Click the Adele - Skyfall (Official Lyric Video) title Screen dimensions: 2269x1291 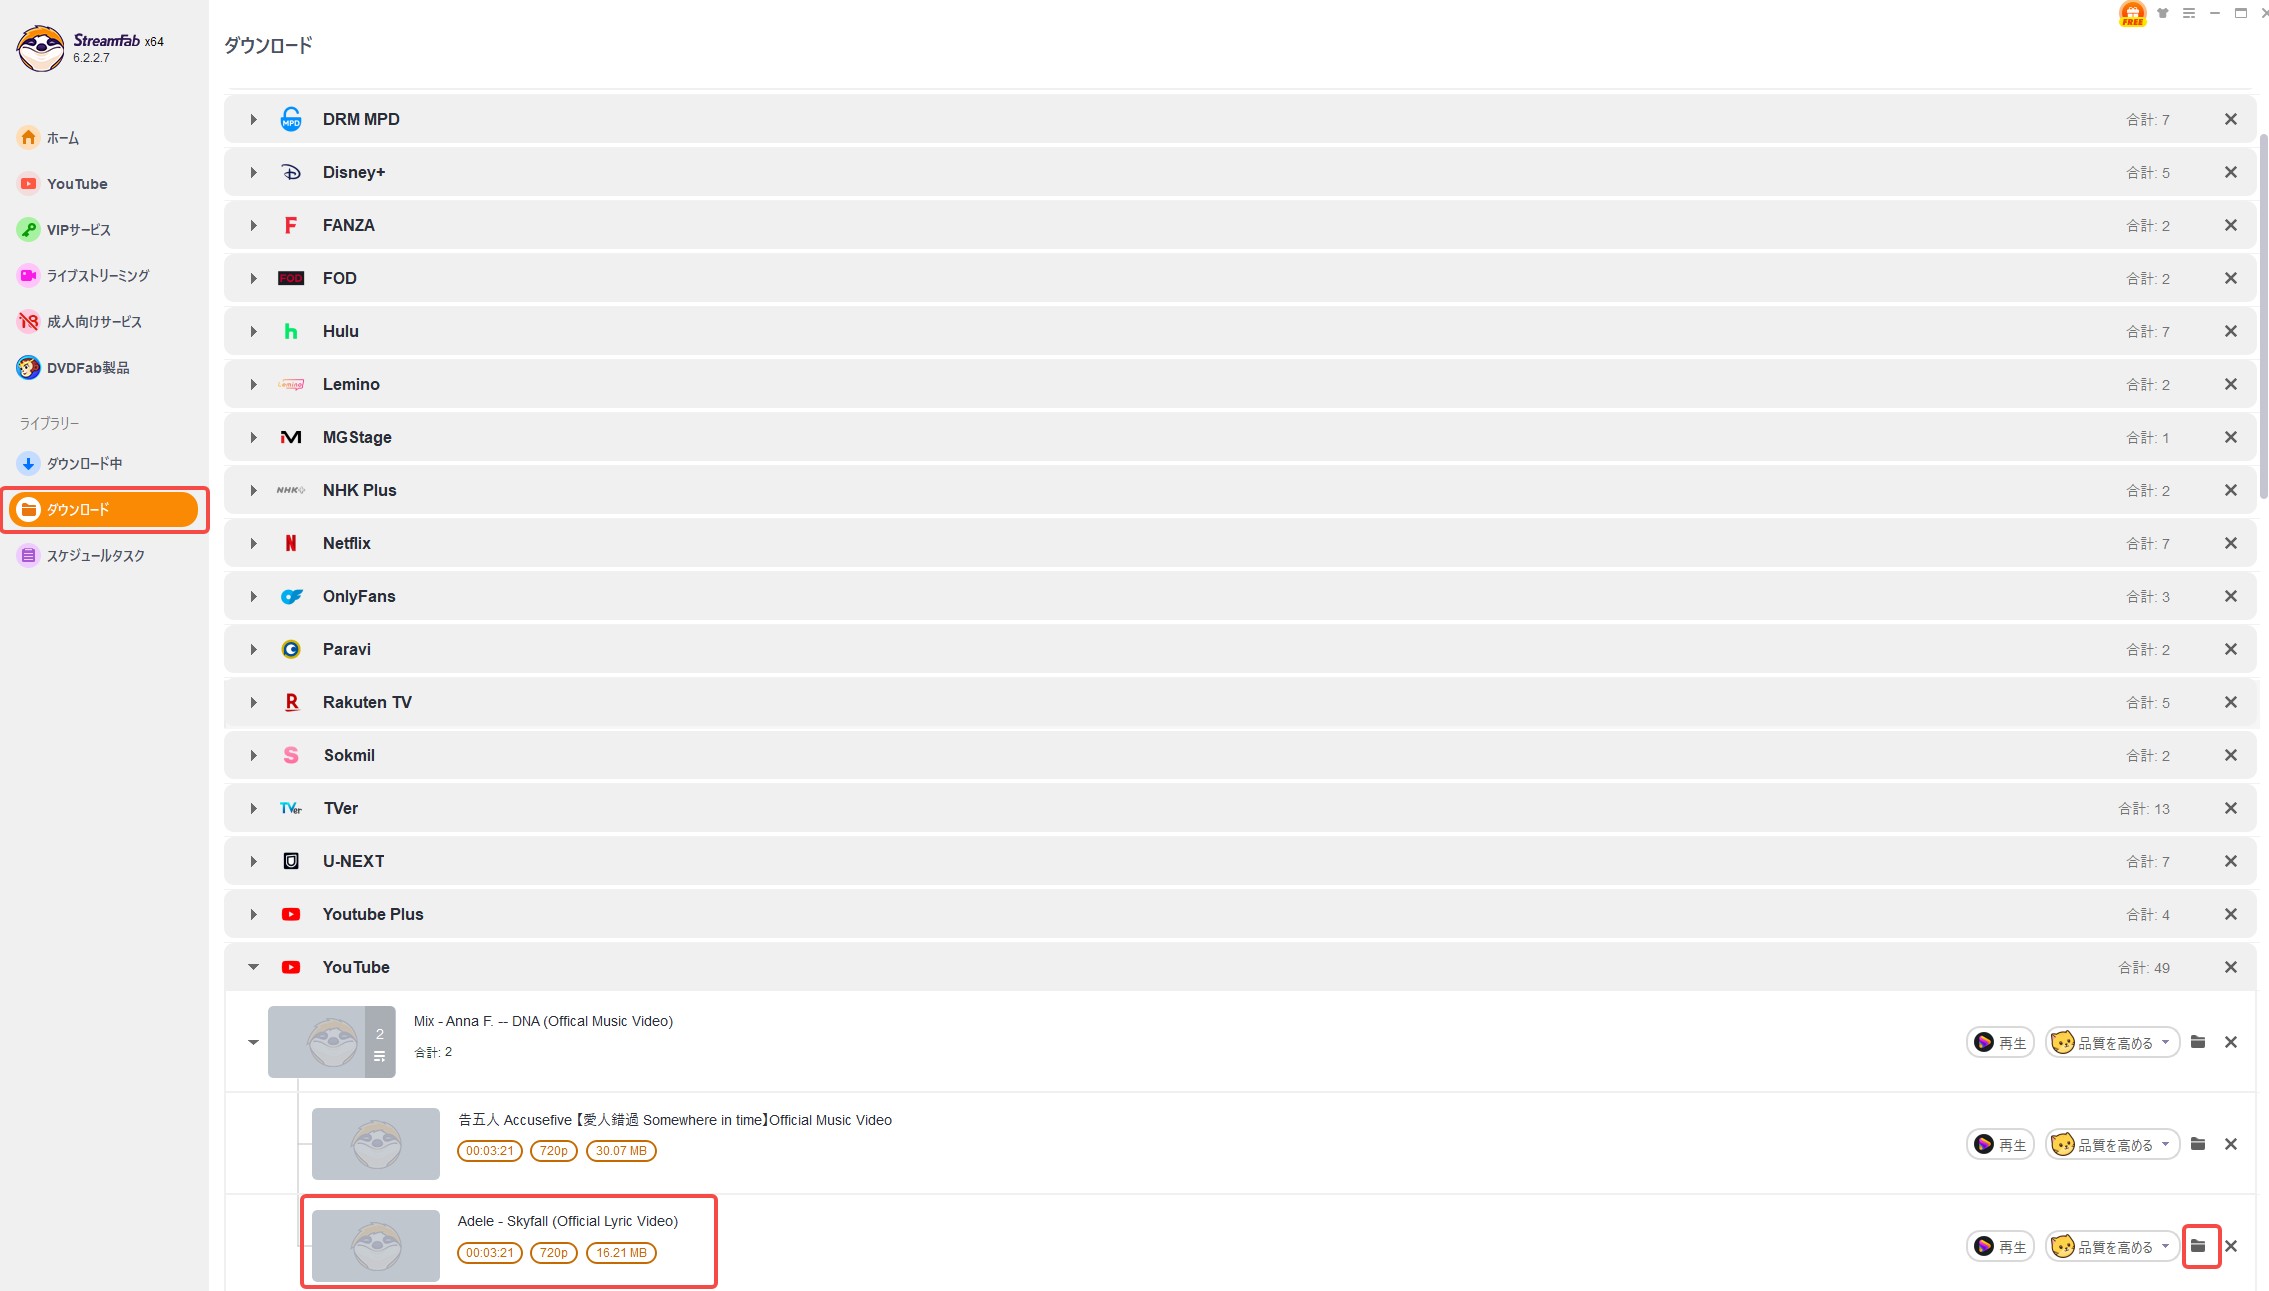pyautogui.click(x=568, y=1221)
